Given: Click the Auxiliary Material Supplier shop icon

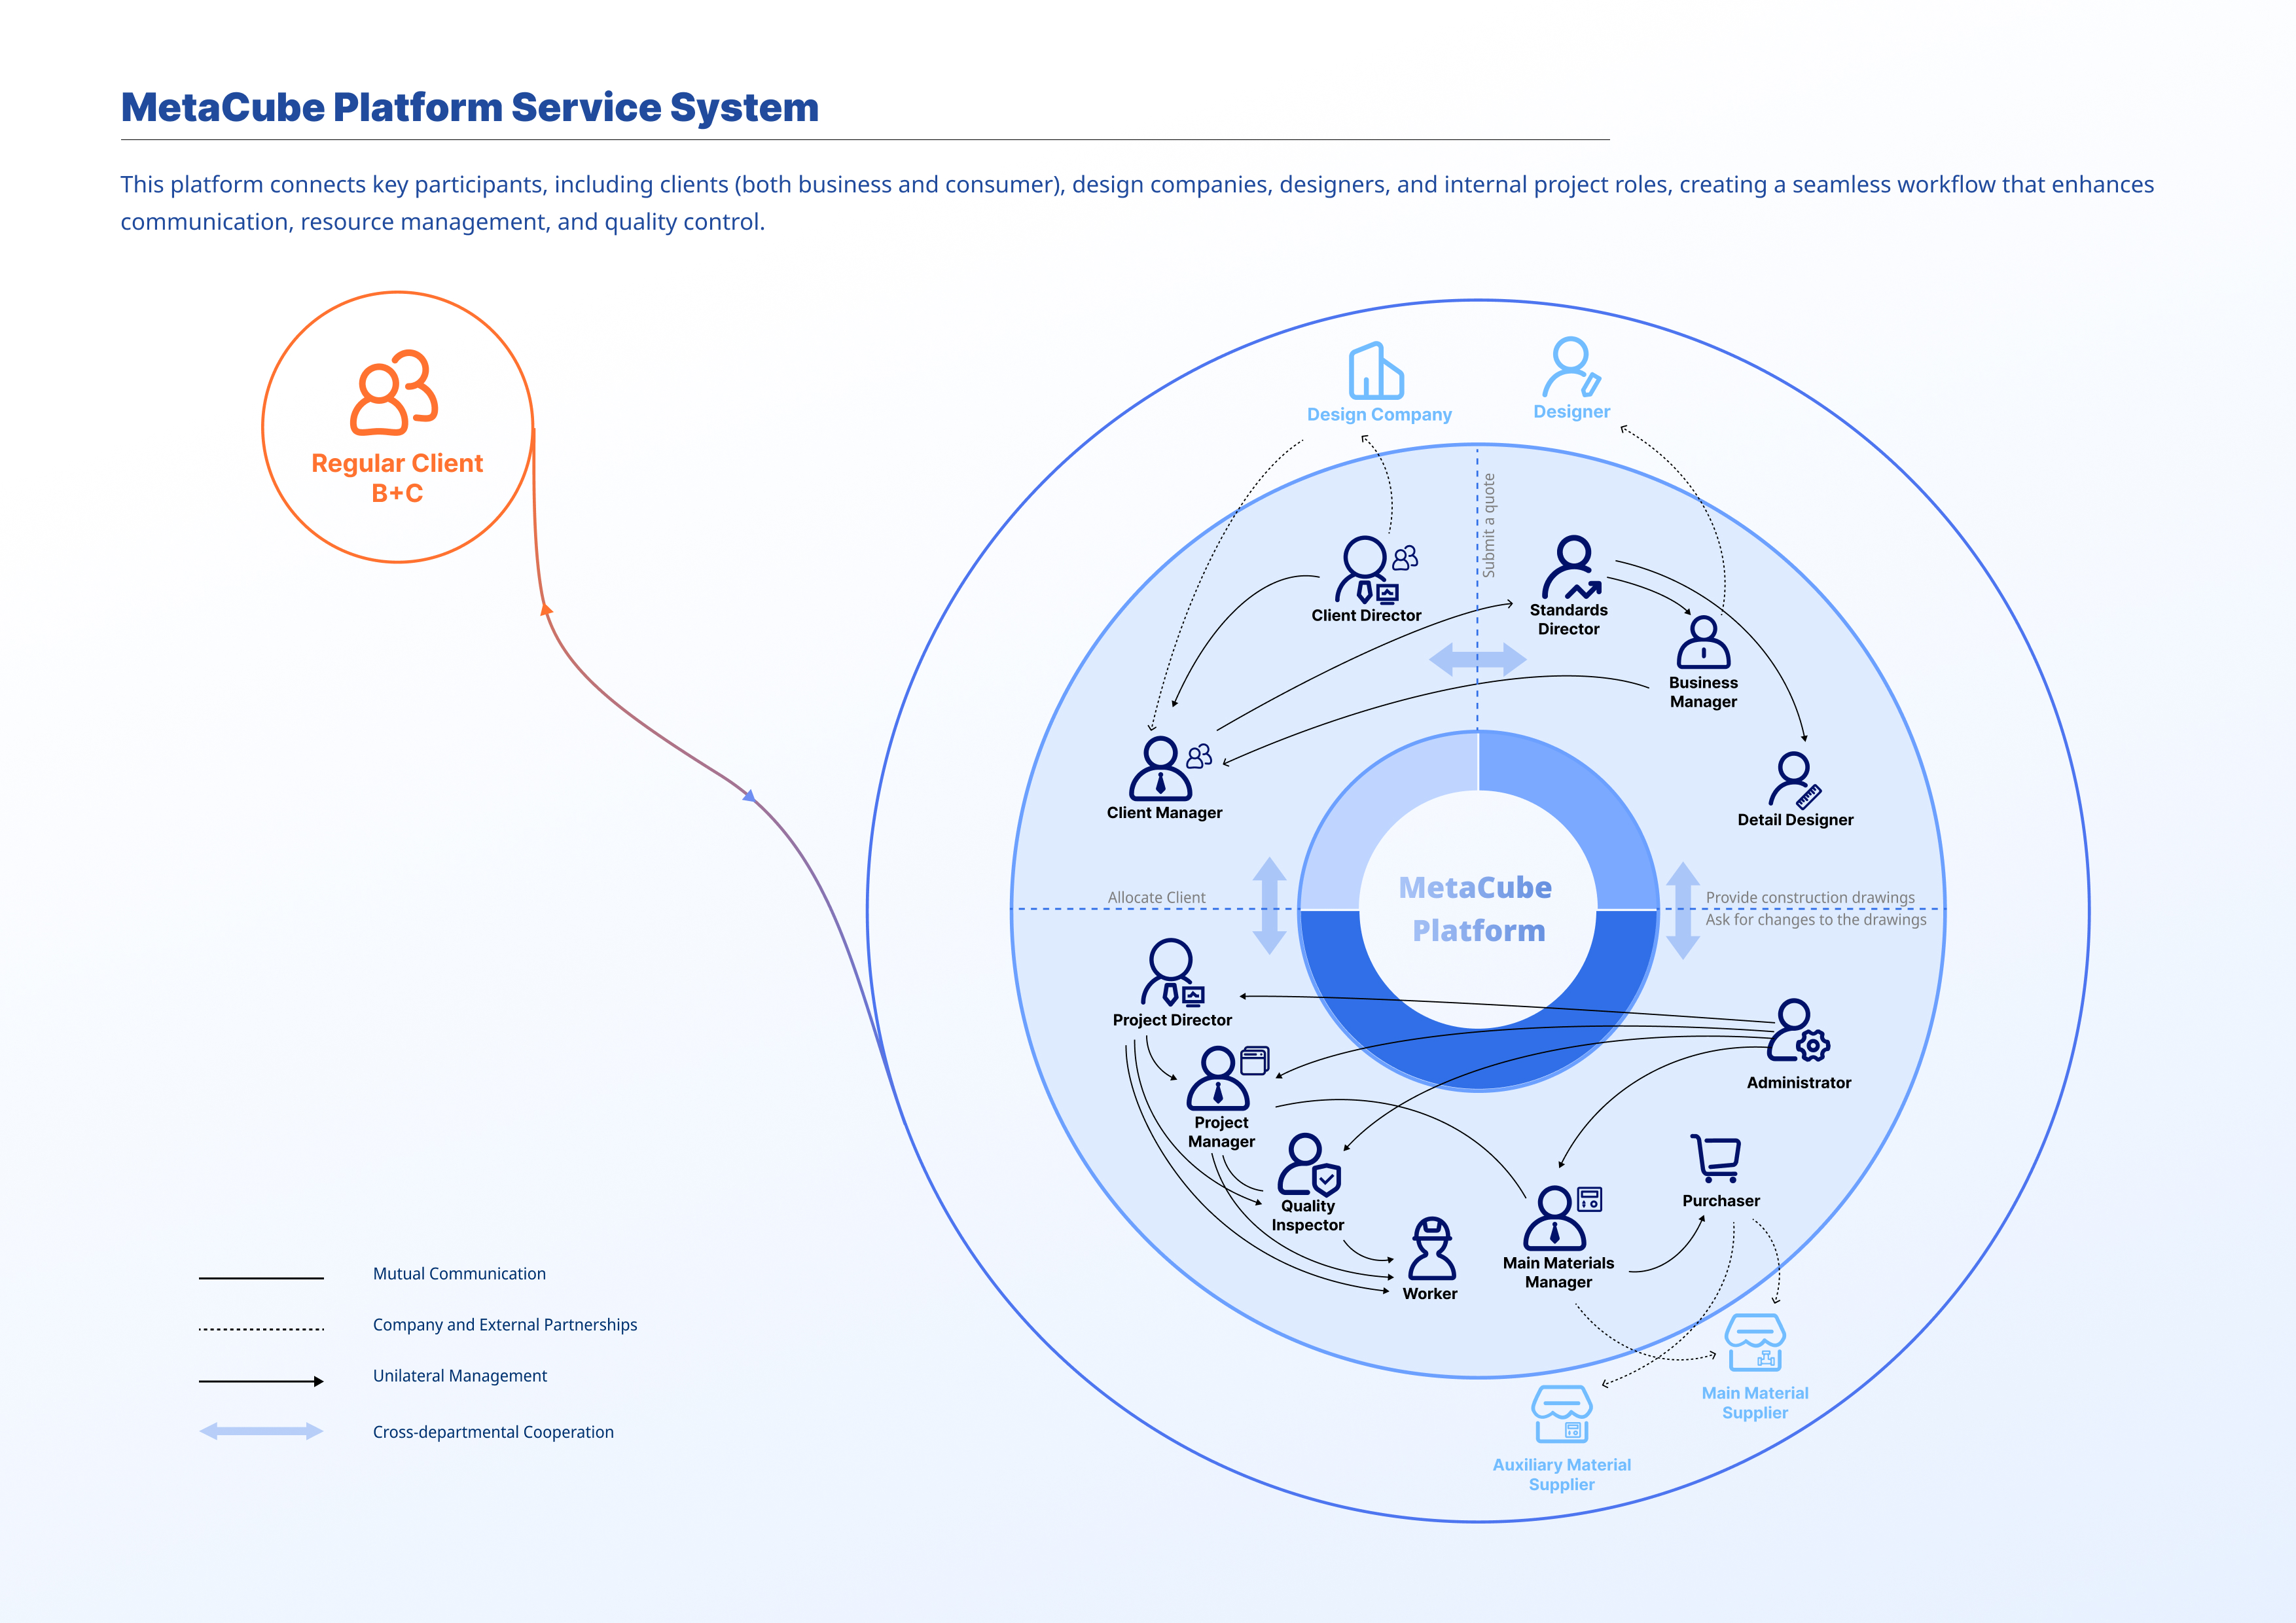Looking at the screenshot, I should click(x=1561, y=1414).
